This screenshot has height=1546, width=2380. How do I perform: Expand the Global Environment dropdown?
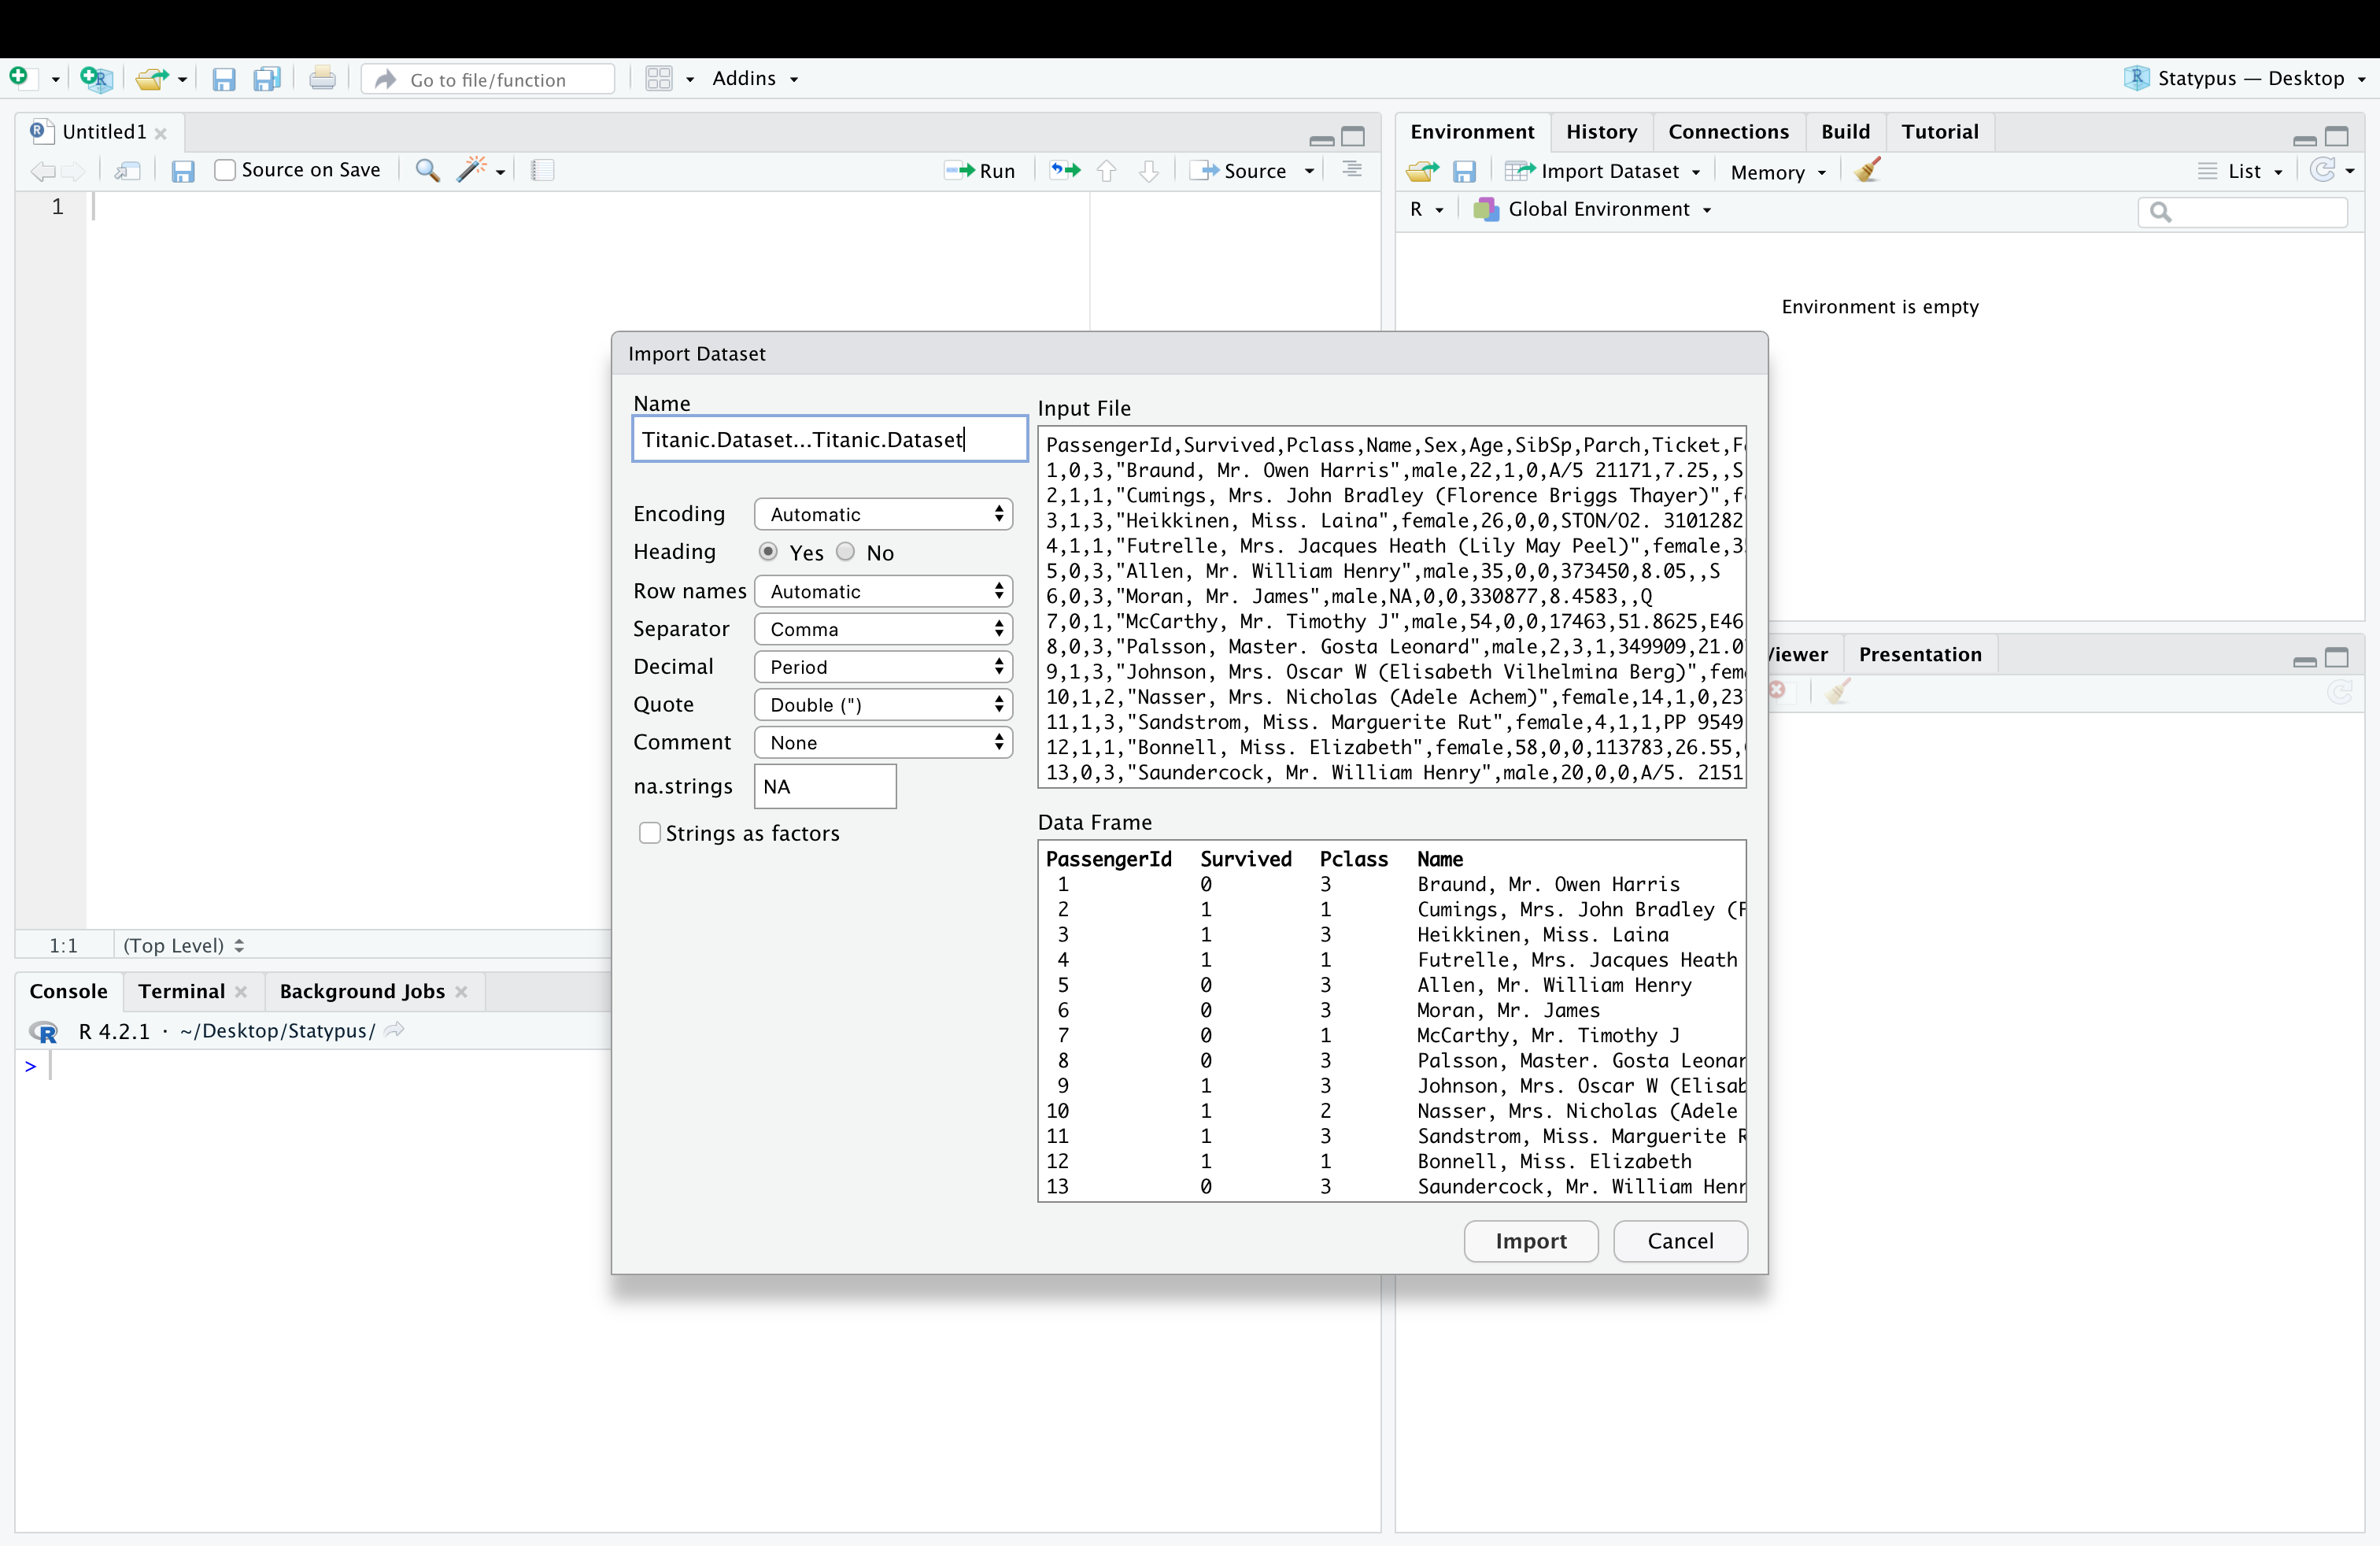(1592, 210)
